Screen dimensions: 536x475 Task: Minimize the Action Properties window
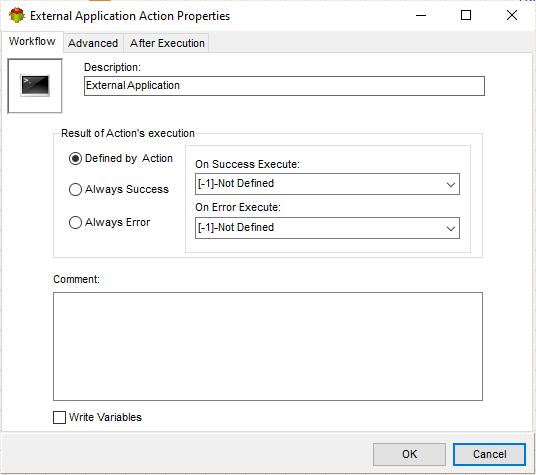421,15
